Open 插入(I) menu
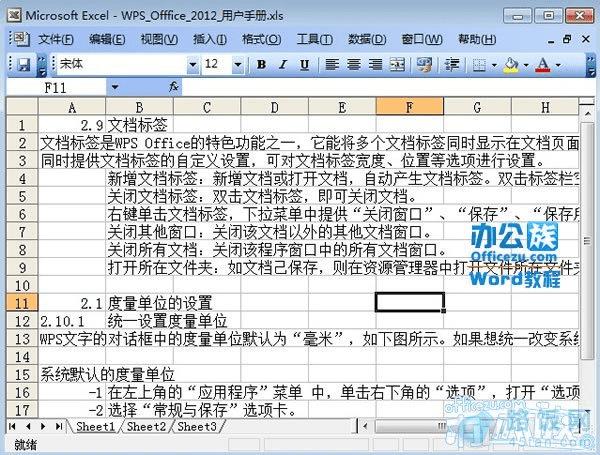This screenshot has height=455, width=600. [210, 39]
